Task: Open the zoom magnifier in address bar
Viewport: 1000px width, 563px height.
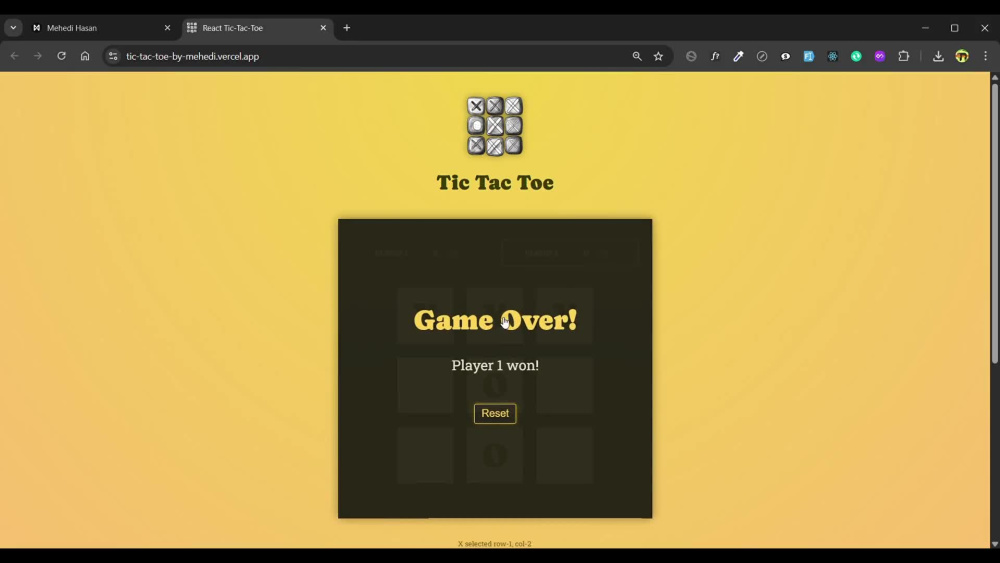Action: point(636,56)
